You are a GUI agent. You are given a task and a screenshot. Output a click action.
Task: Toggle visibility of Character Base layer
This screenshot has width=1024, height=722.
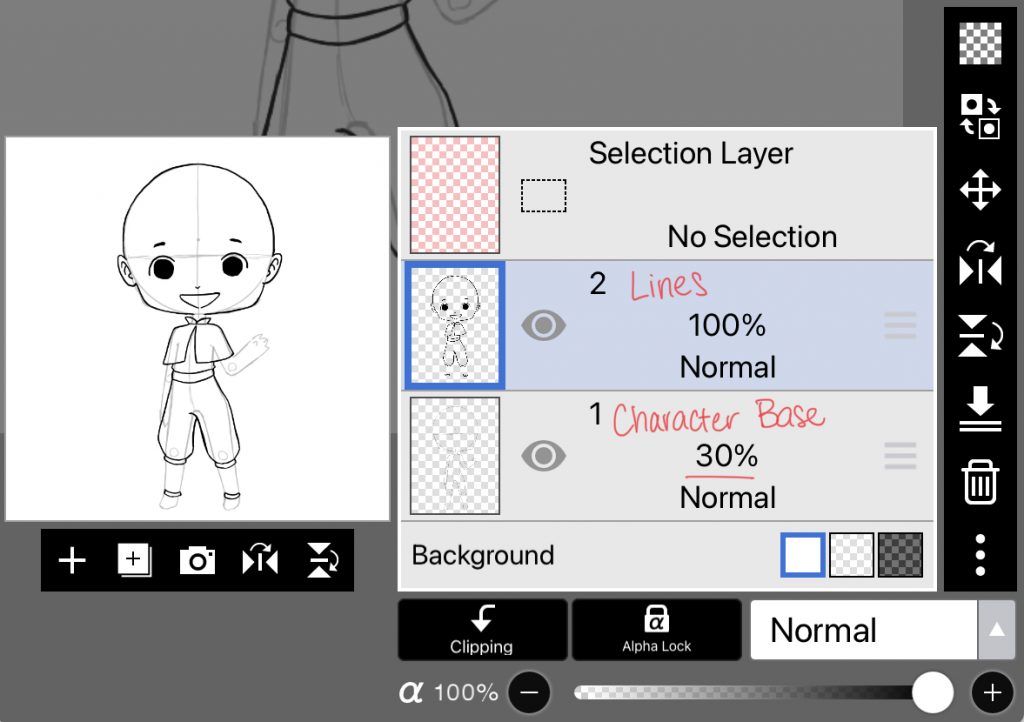[x=543, y=456]
